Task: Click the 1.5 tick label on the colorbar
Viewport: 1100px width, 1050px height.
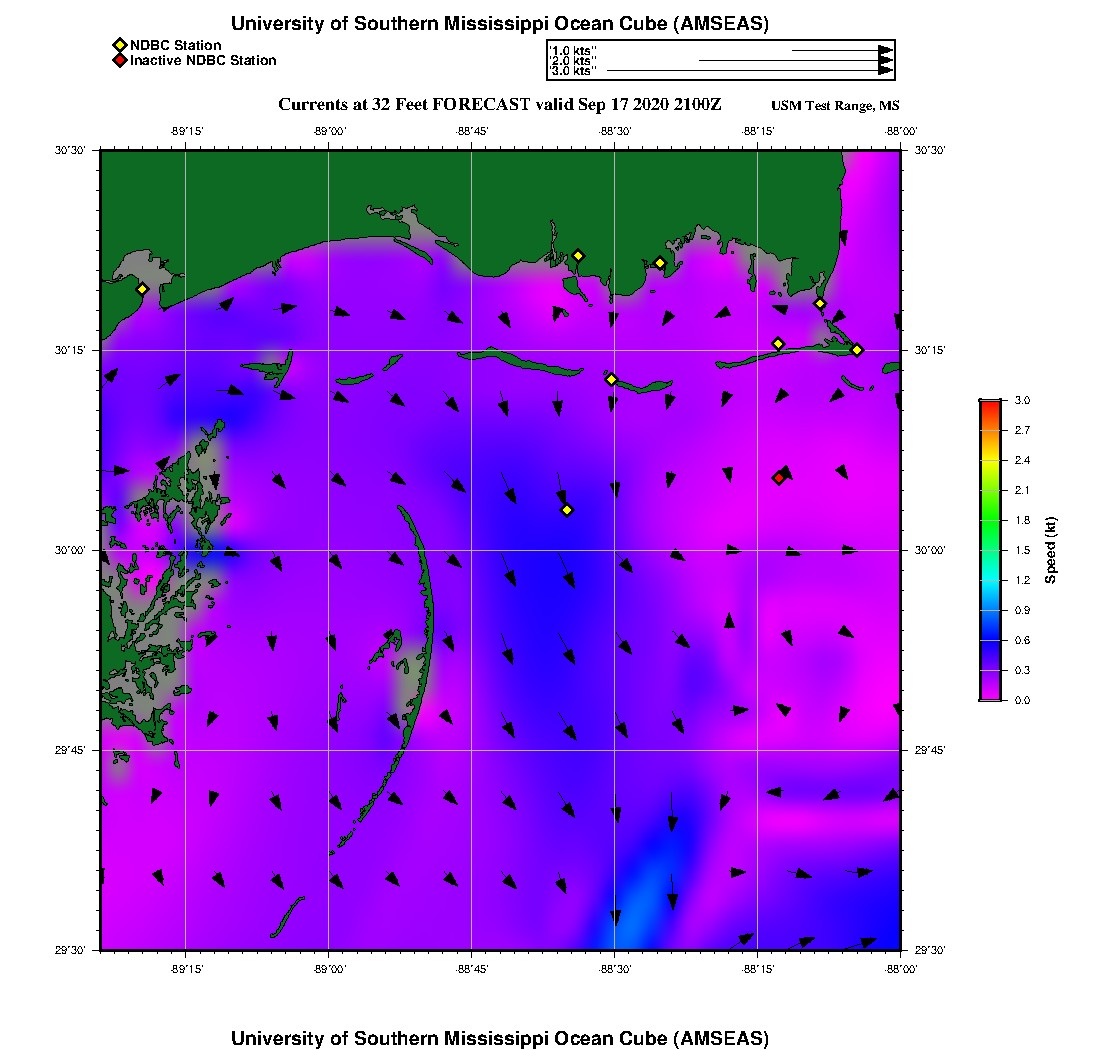Action: (x=1022, y=550)
